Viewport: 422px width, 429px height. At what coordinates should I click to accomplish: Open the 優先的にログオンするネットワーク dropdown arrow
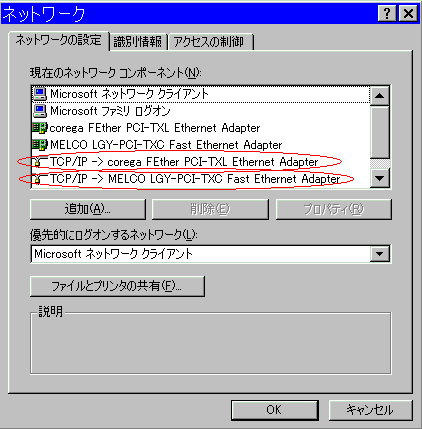[x=379, y=254]
